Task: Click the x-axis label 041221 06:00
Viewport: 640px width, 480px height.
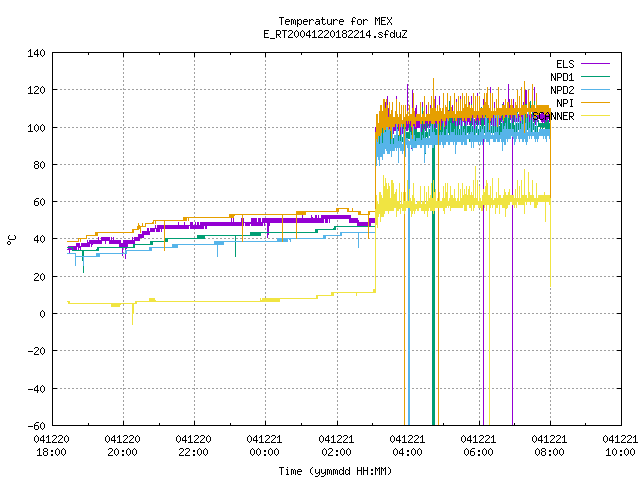Action: [x=478, y=446]
